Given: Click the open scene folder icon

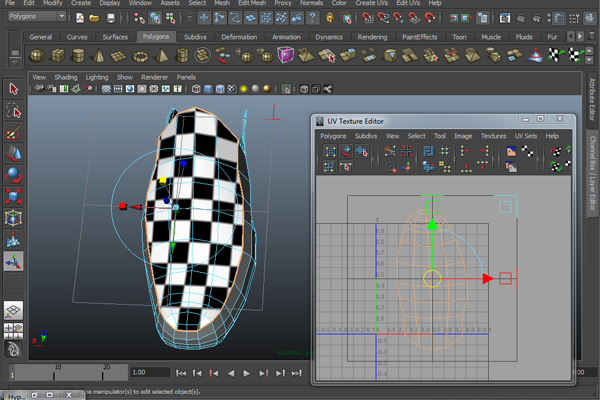Looking at the screenshot, I should pos(95,18).
